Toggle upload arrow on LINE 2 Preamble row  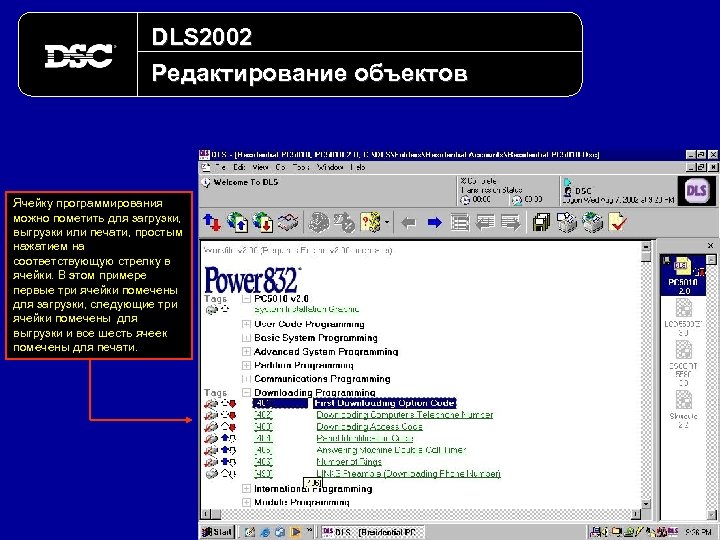click(x=225, y=473)
